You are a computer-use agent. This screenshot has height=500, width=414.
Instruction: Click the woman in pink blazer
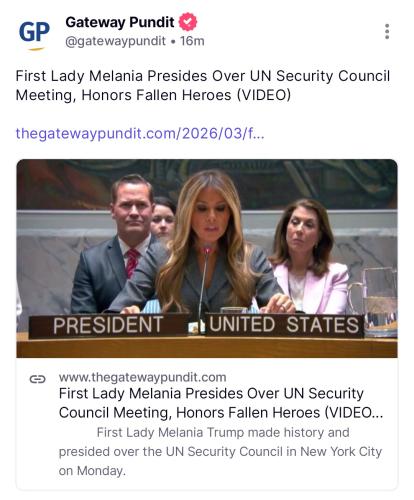(308, 257)
